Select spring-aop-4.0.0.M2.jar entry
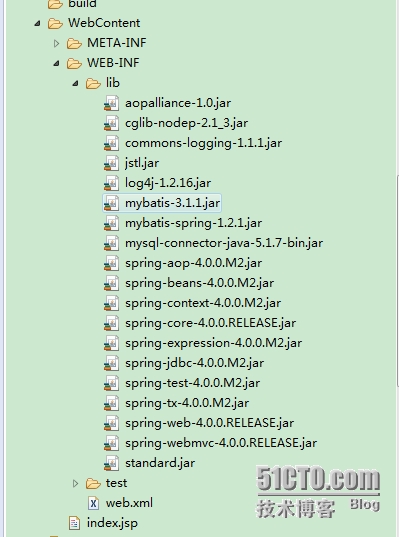The height and width of the screenshot is (537, 399). [194, 263]
